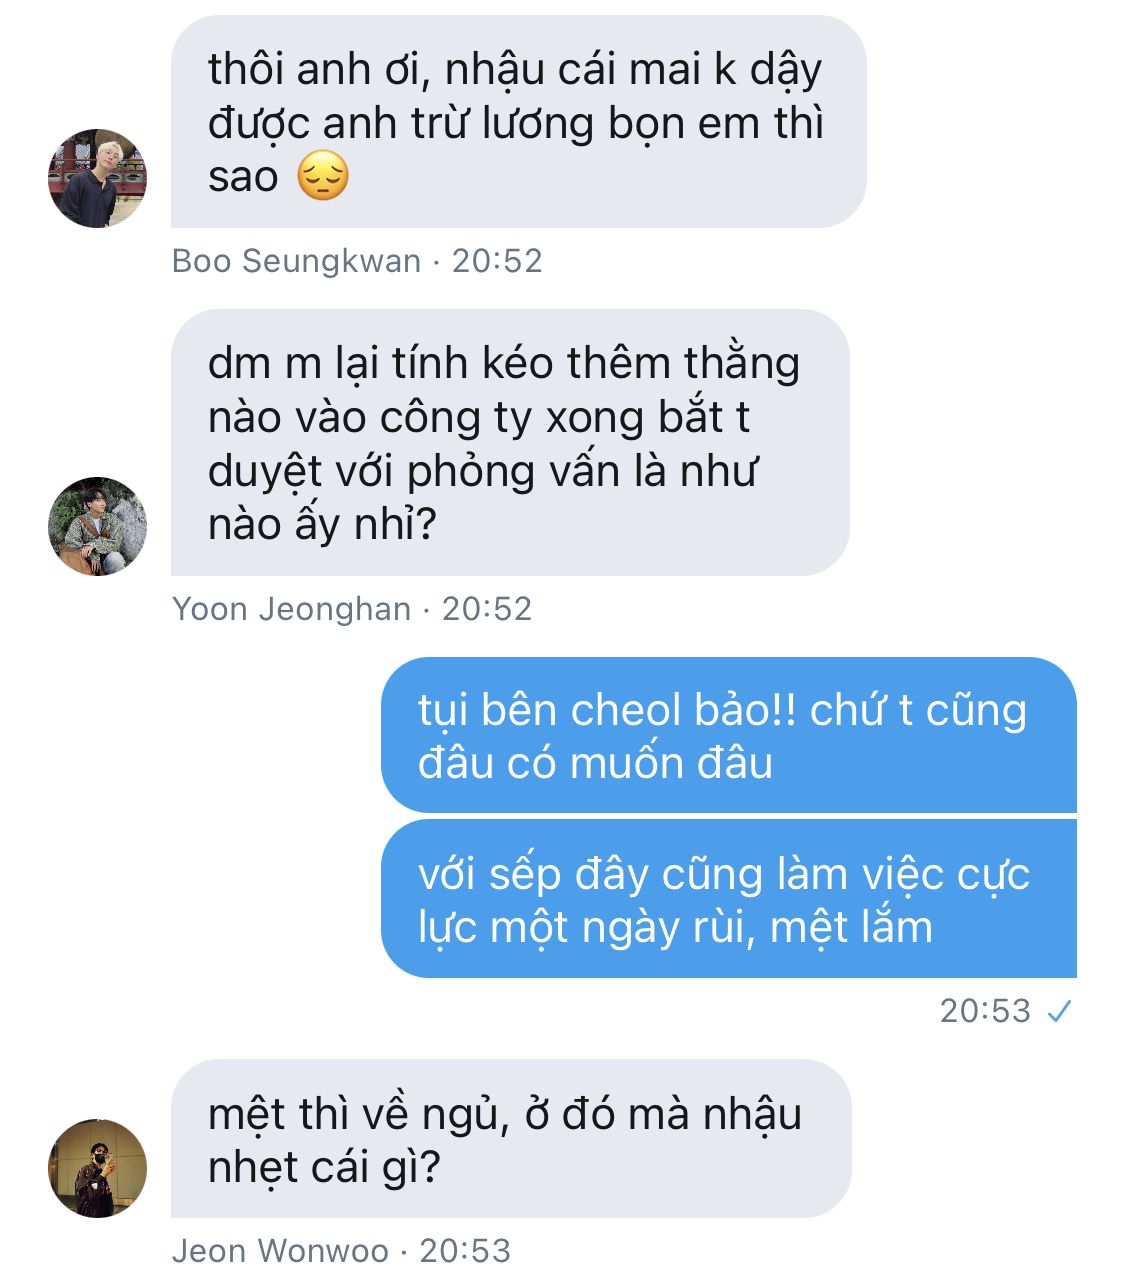
Task: Tap blue bubble 'với sếp đây cũng làm việc'
Action: [x=728, y=899]
